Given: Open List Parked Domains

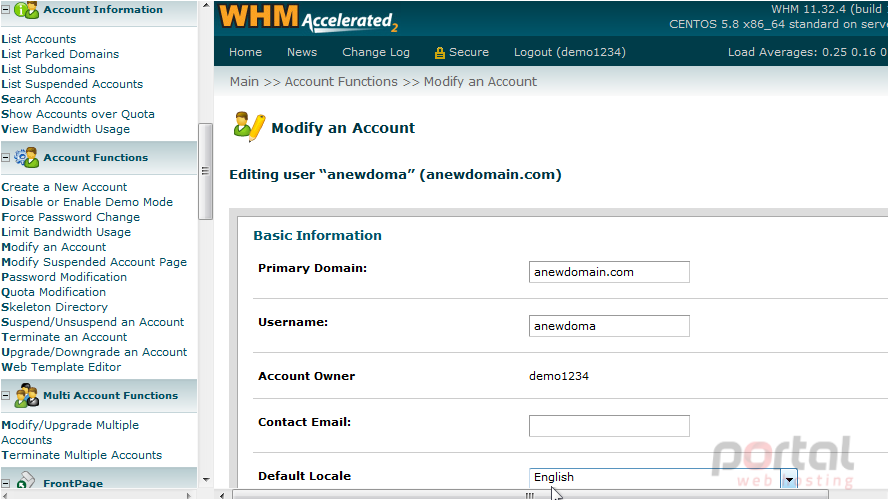Looking at the screenshot, I should click(x=60, y=54).
